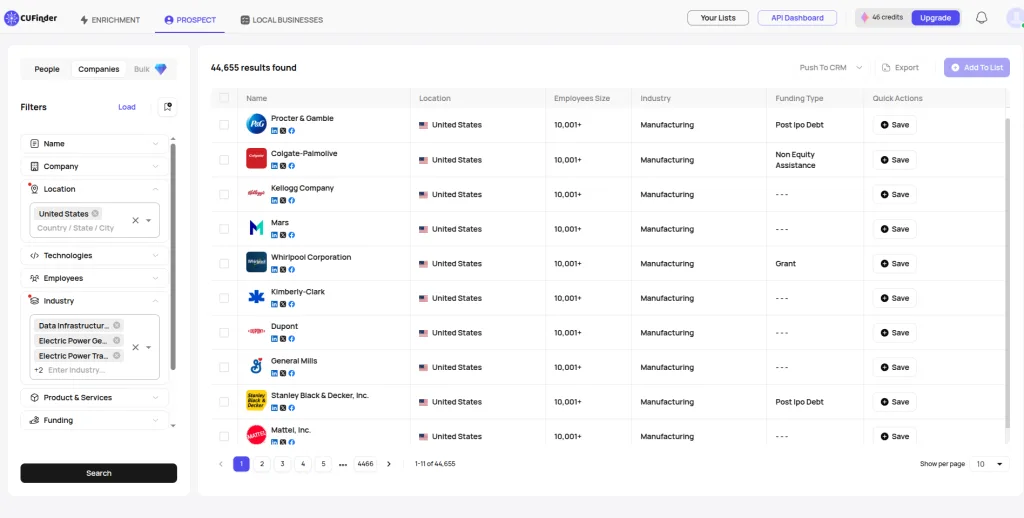The image size is (1024, 518).
Task: Remove the Electric Power Tra... industry tag
Action: coord(116,356)
